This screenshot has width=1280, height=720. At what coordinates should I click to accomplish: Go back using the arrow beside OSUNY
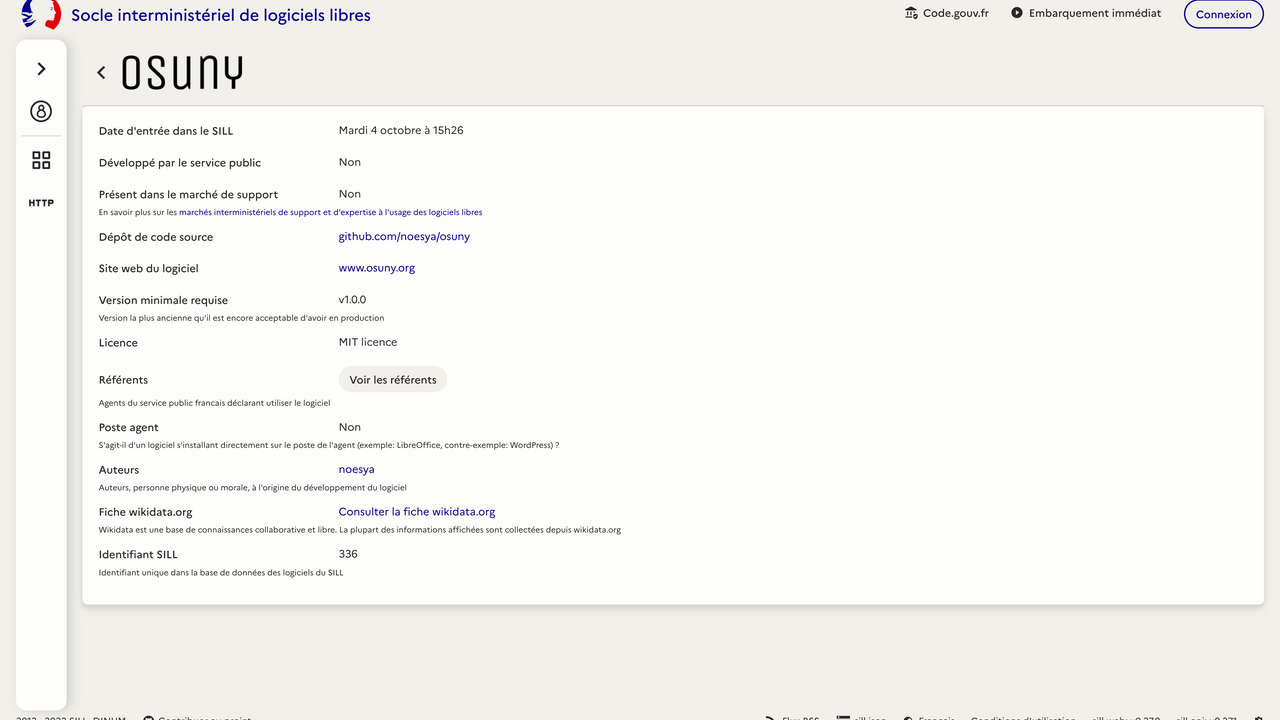coord(101,72)
